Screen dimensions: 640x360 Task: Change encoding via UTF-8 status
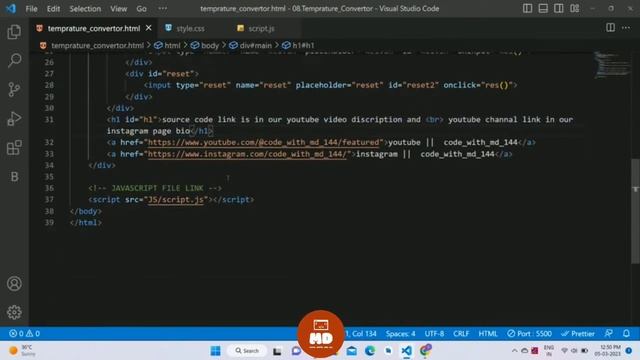point(434,333)
